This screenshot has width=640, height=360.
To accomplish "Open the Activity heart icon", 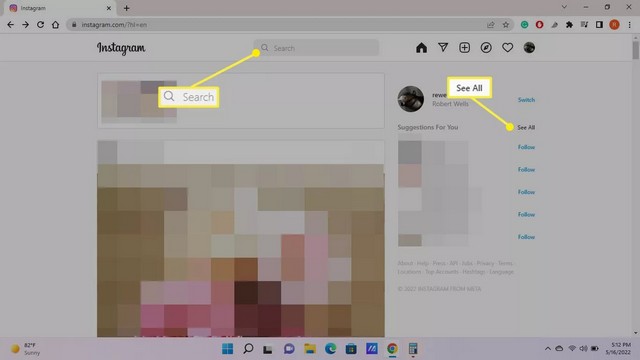I will [x=507, y=48].
